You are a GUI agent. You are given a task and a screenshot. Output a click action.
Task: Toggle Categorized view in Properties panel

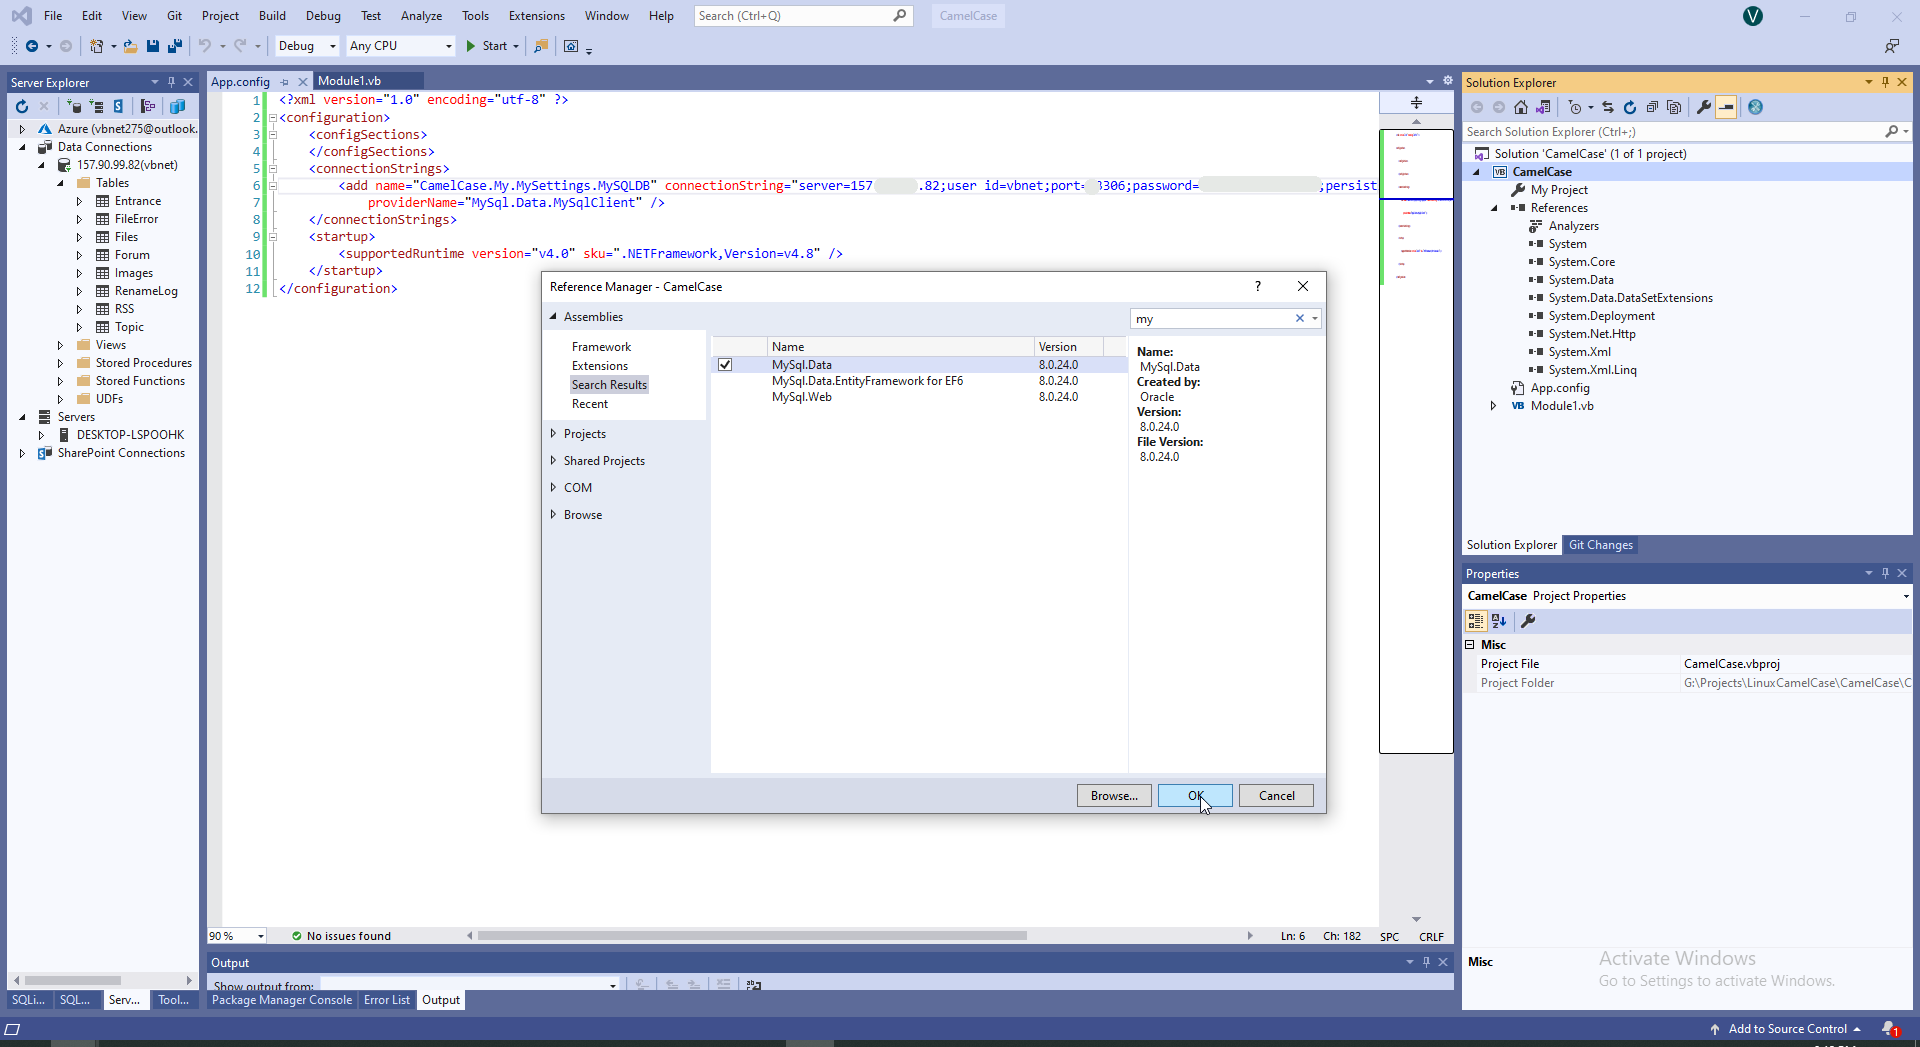coord(1476,621)
